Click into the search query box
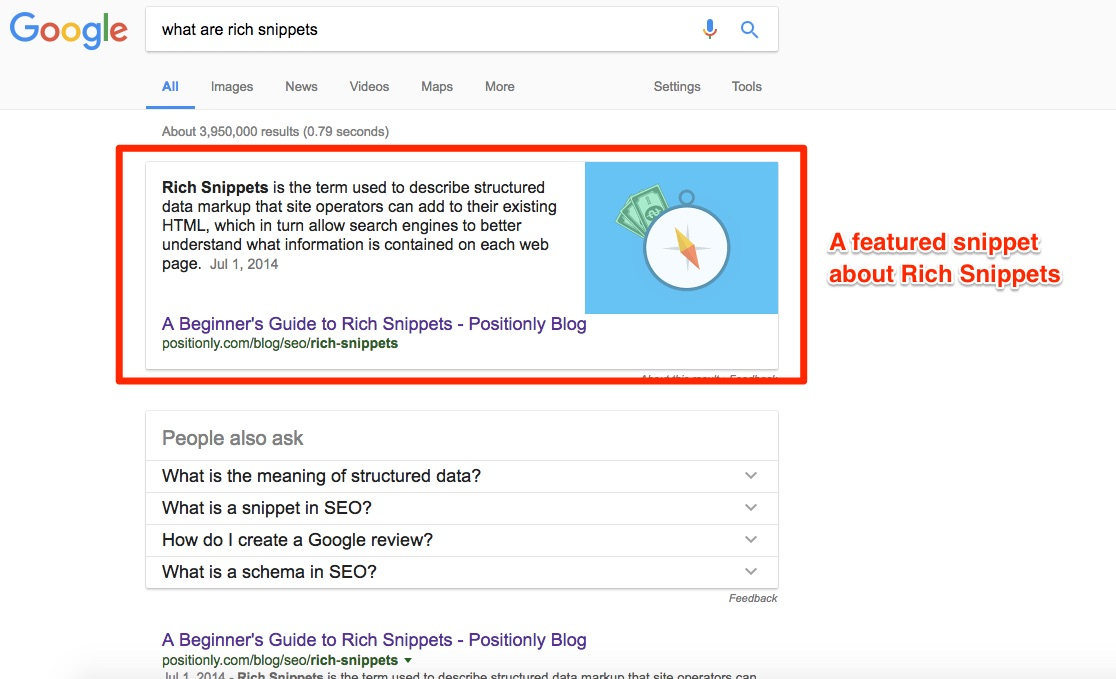 tap(420, 30)
